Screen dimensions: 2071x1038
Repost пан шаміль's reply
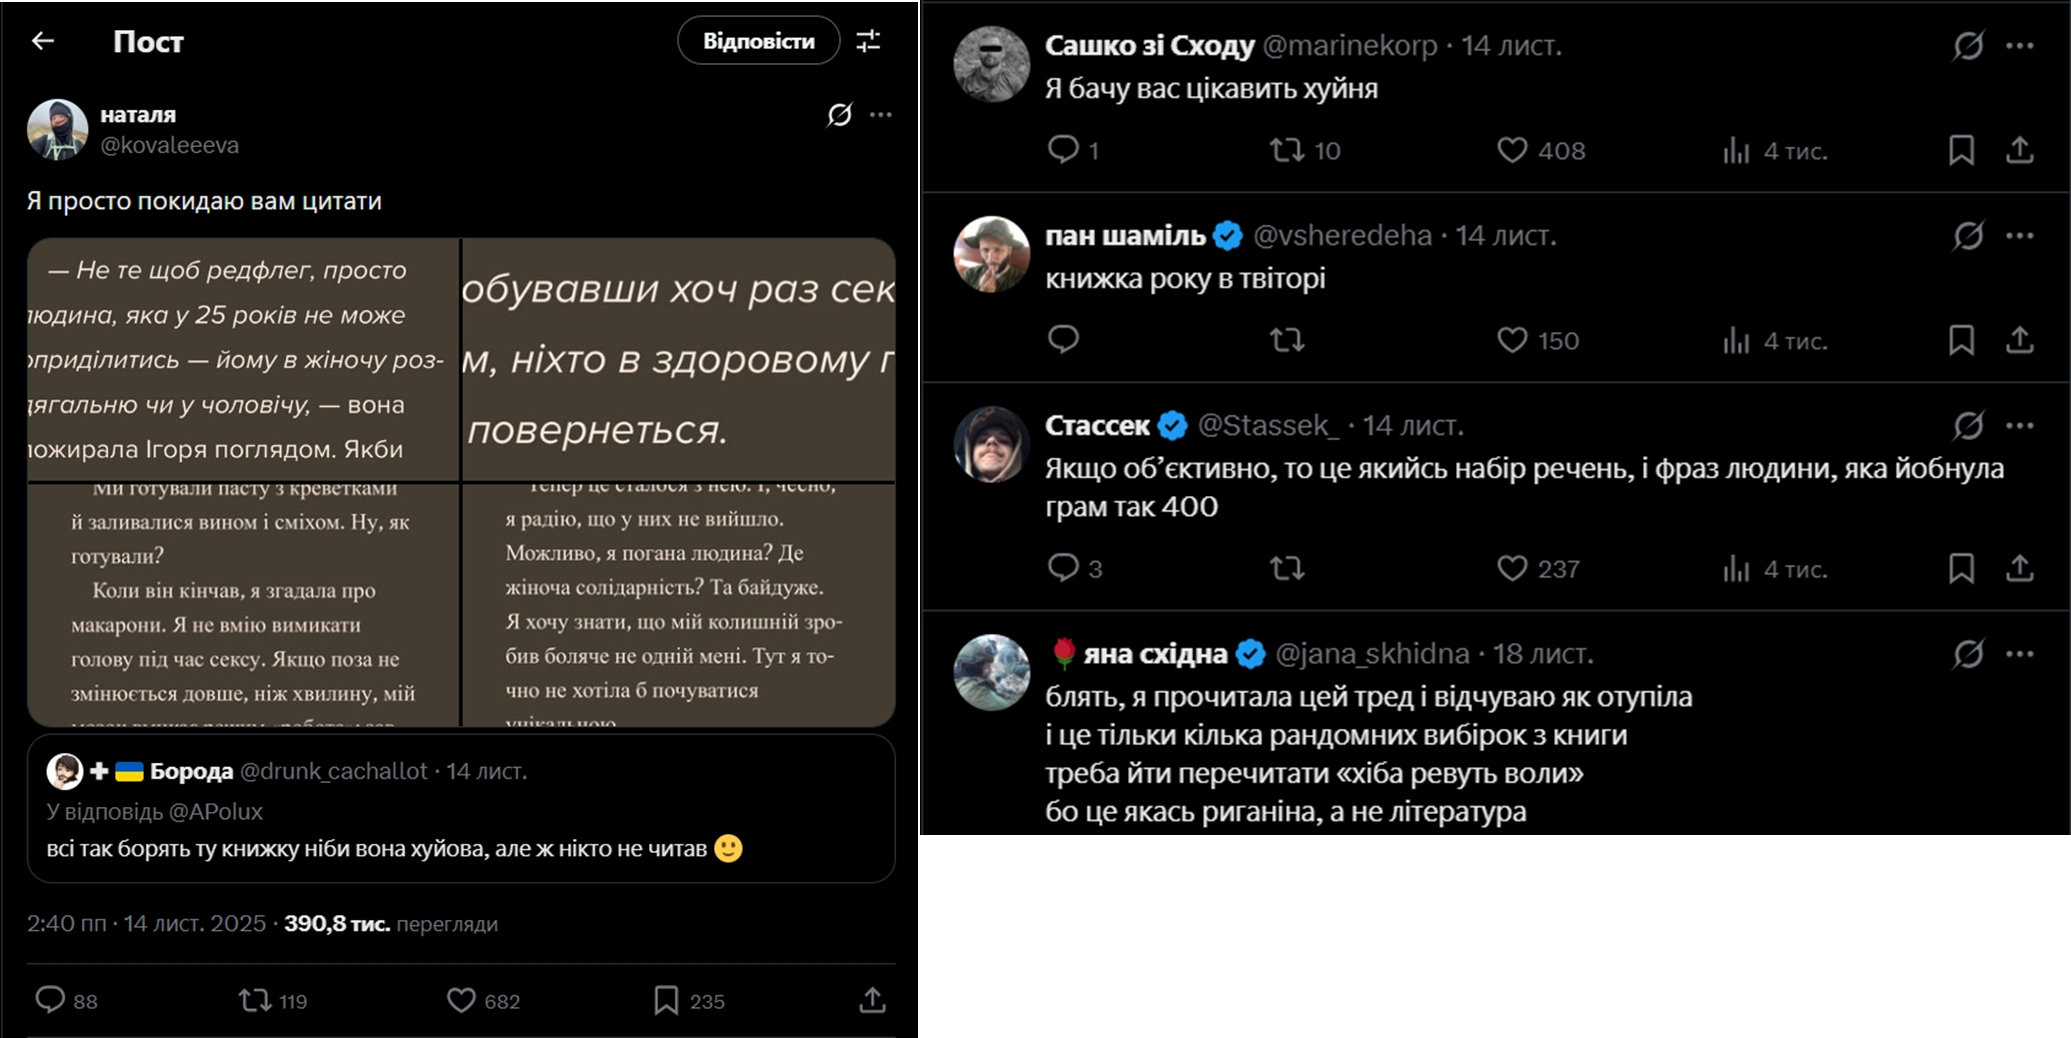(1287, 340)
